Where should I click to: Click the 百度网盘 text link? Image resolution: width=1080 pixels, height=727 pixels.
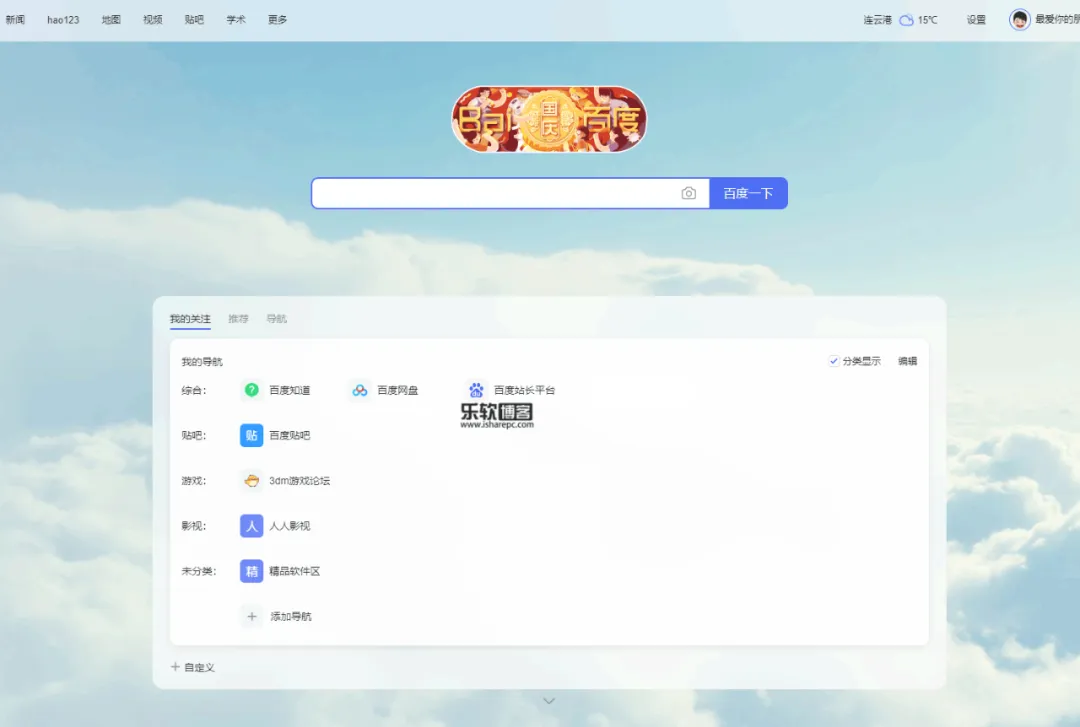click(397, 390)
